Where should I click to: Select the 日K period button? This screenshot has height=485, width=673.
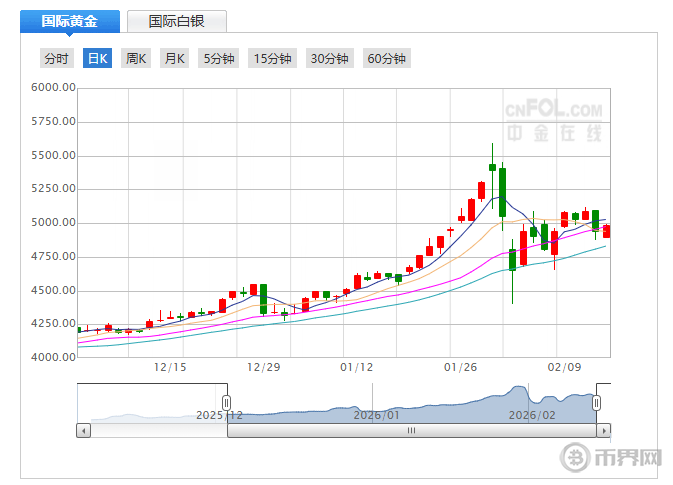(x=97, y=59)
